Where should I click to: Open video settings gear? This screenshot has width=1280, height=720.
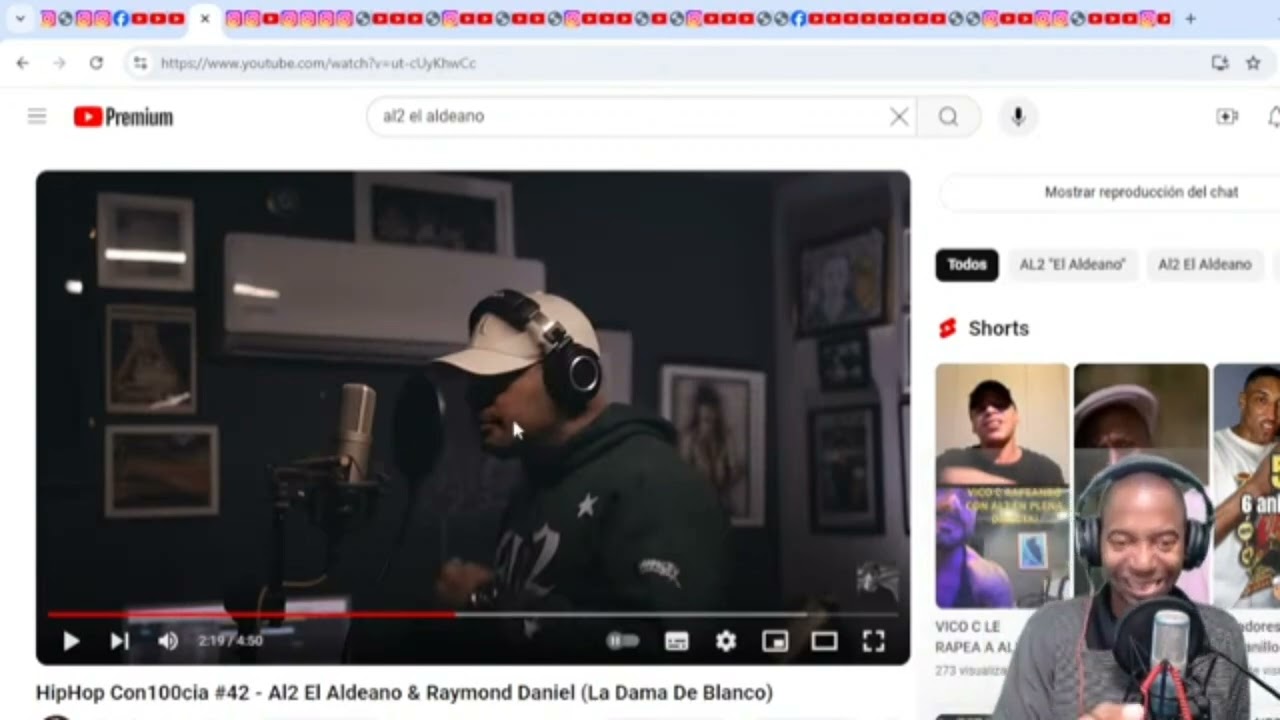(726, 641)
